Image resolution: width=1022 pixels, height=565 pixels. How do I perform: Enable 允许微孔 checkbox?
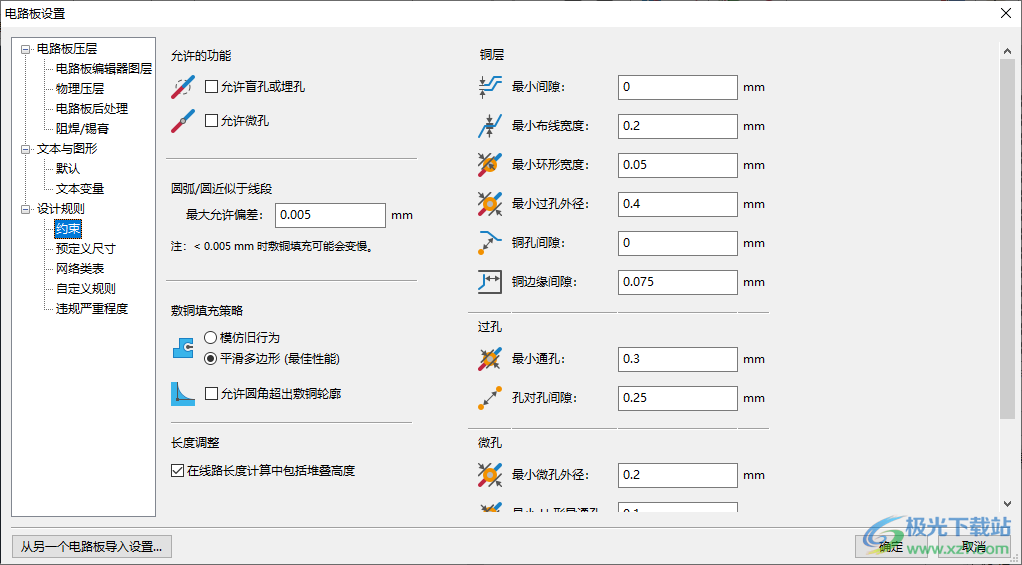click(x=211, y=121)
